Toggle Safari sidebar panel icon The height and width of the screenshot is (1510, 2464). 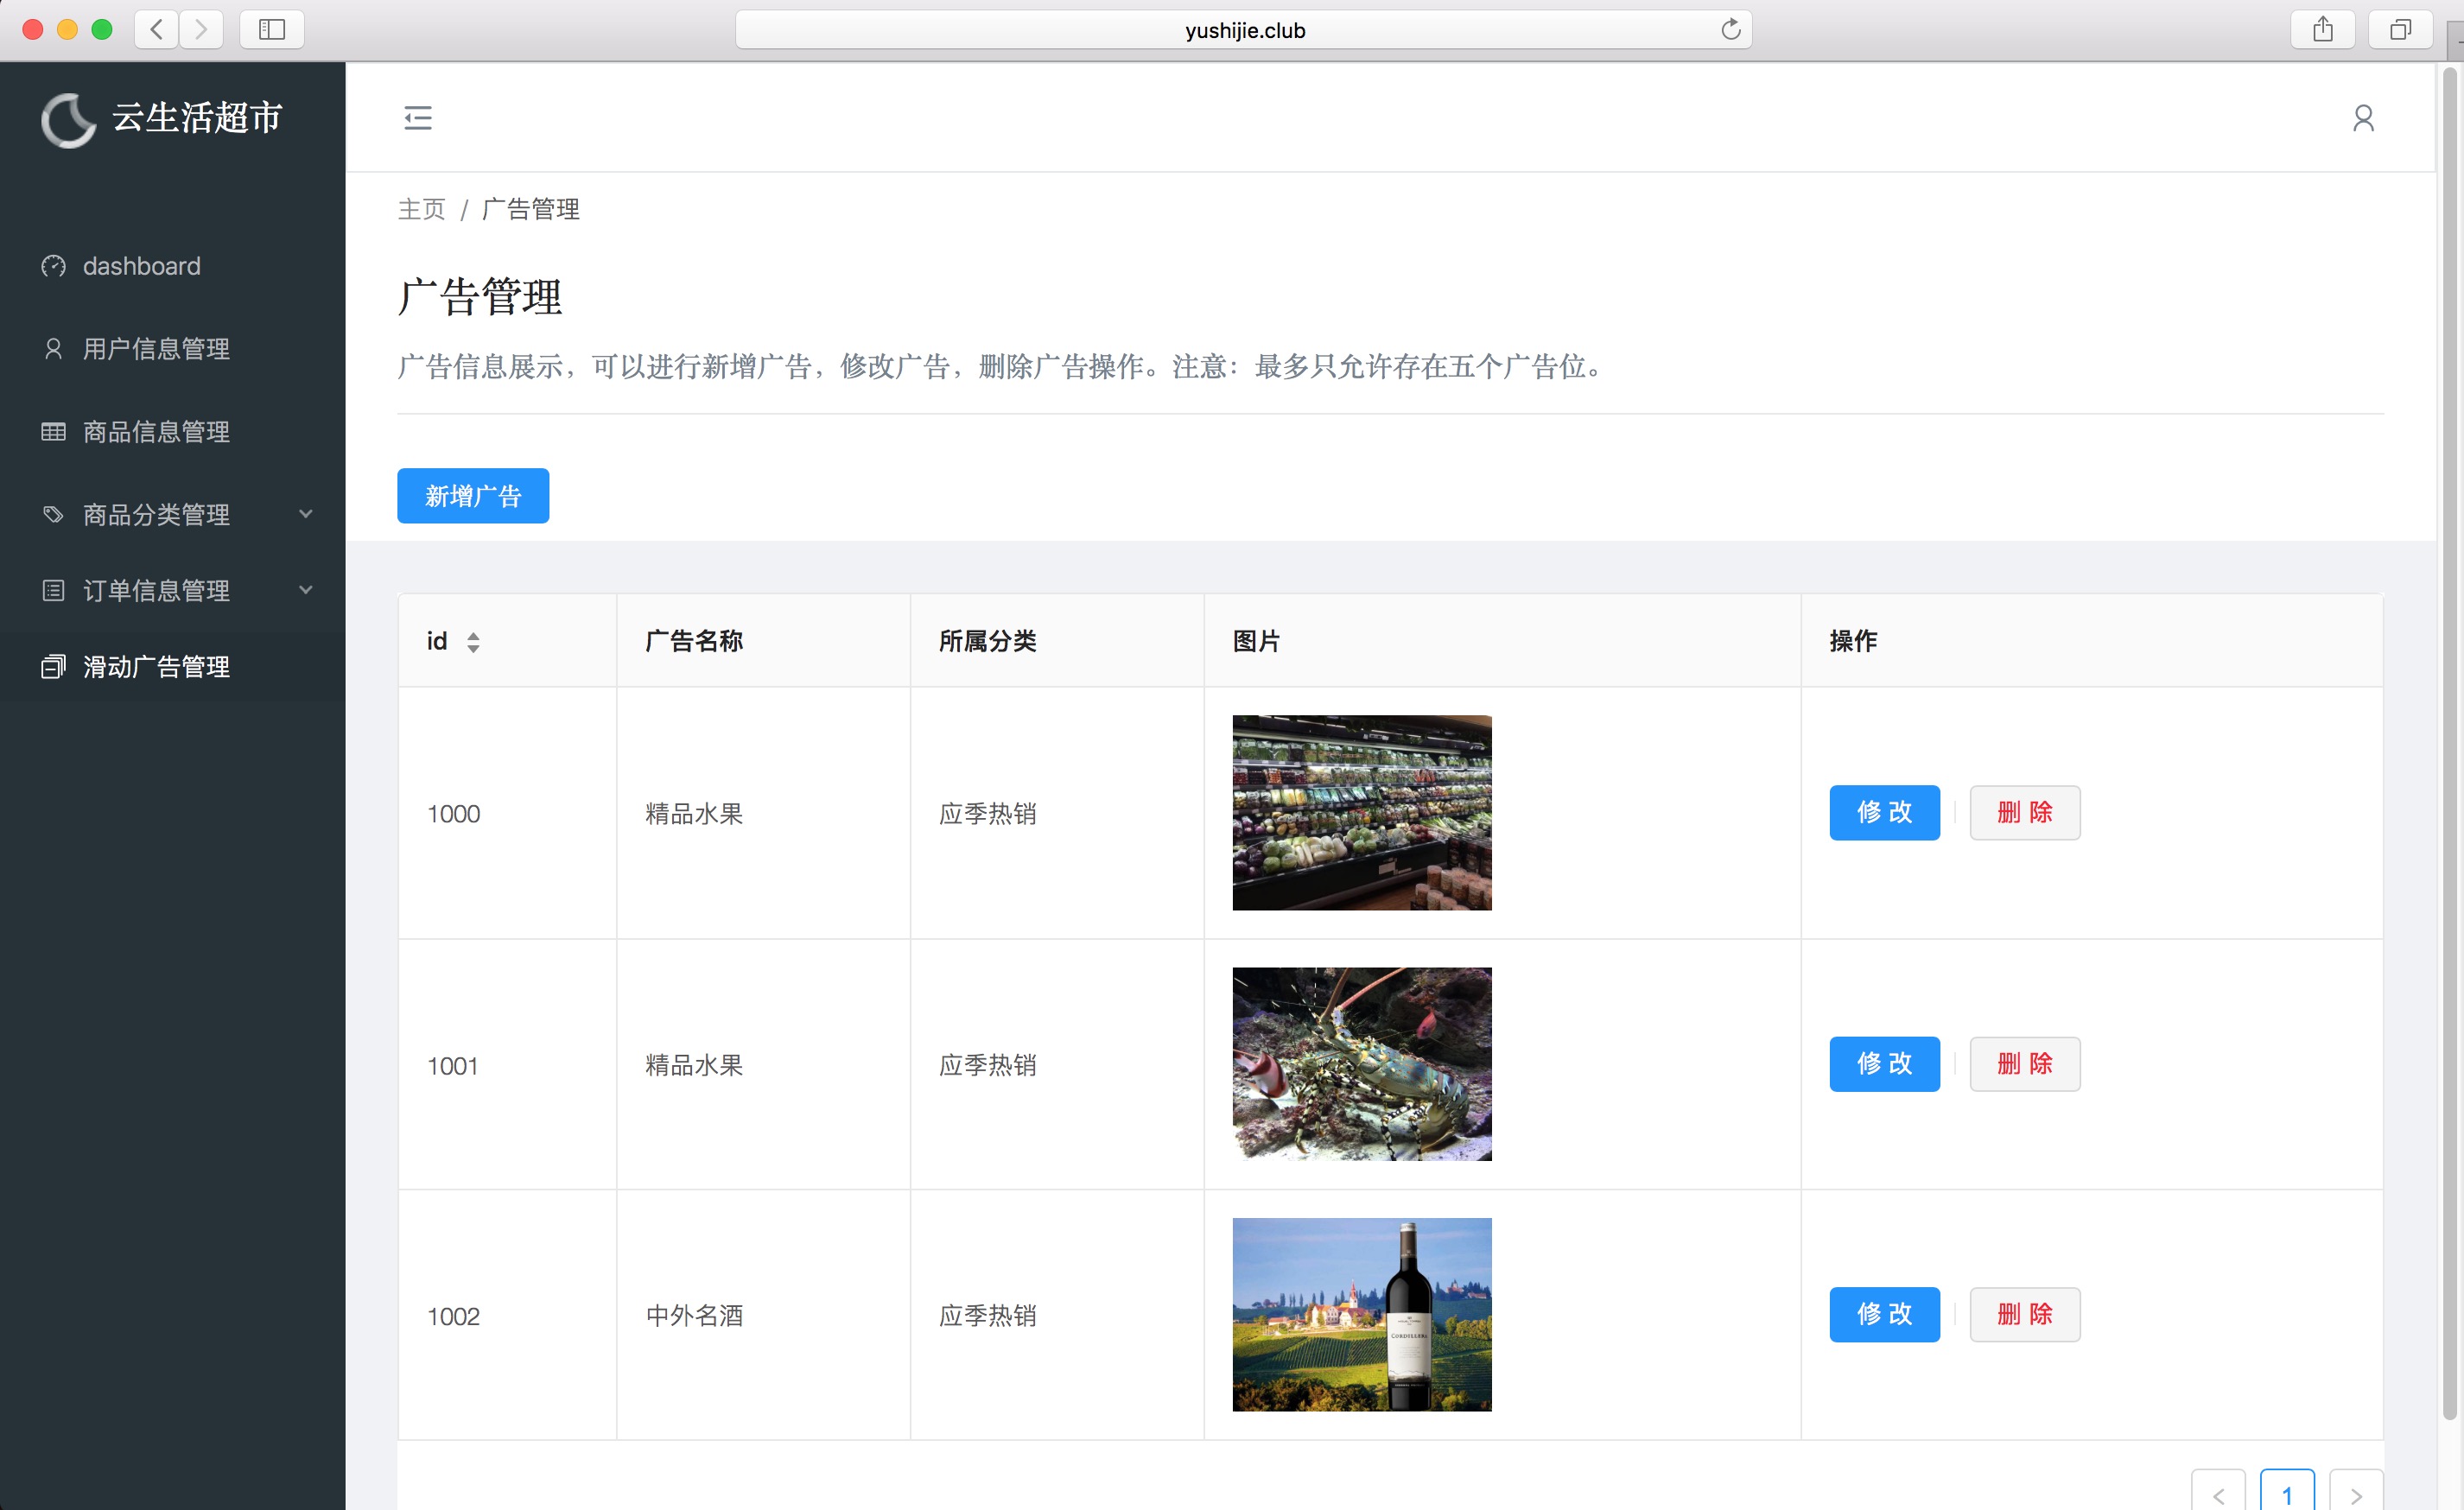[x=272, y=30]
